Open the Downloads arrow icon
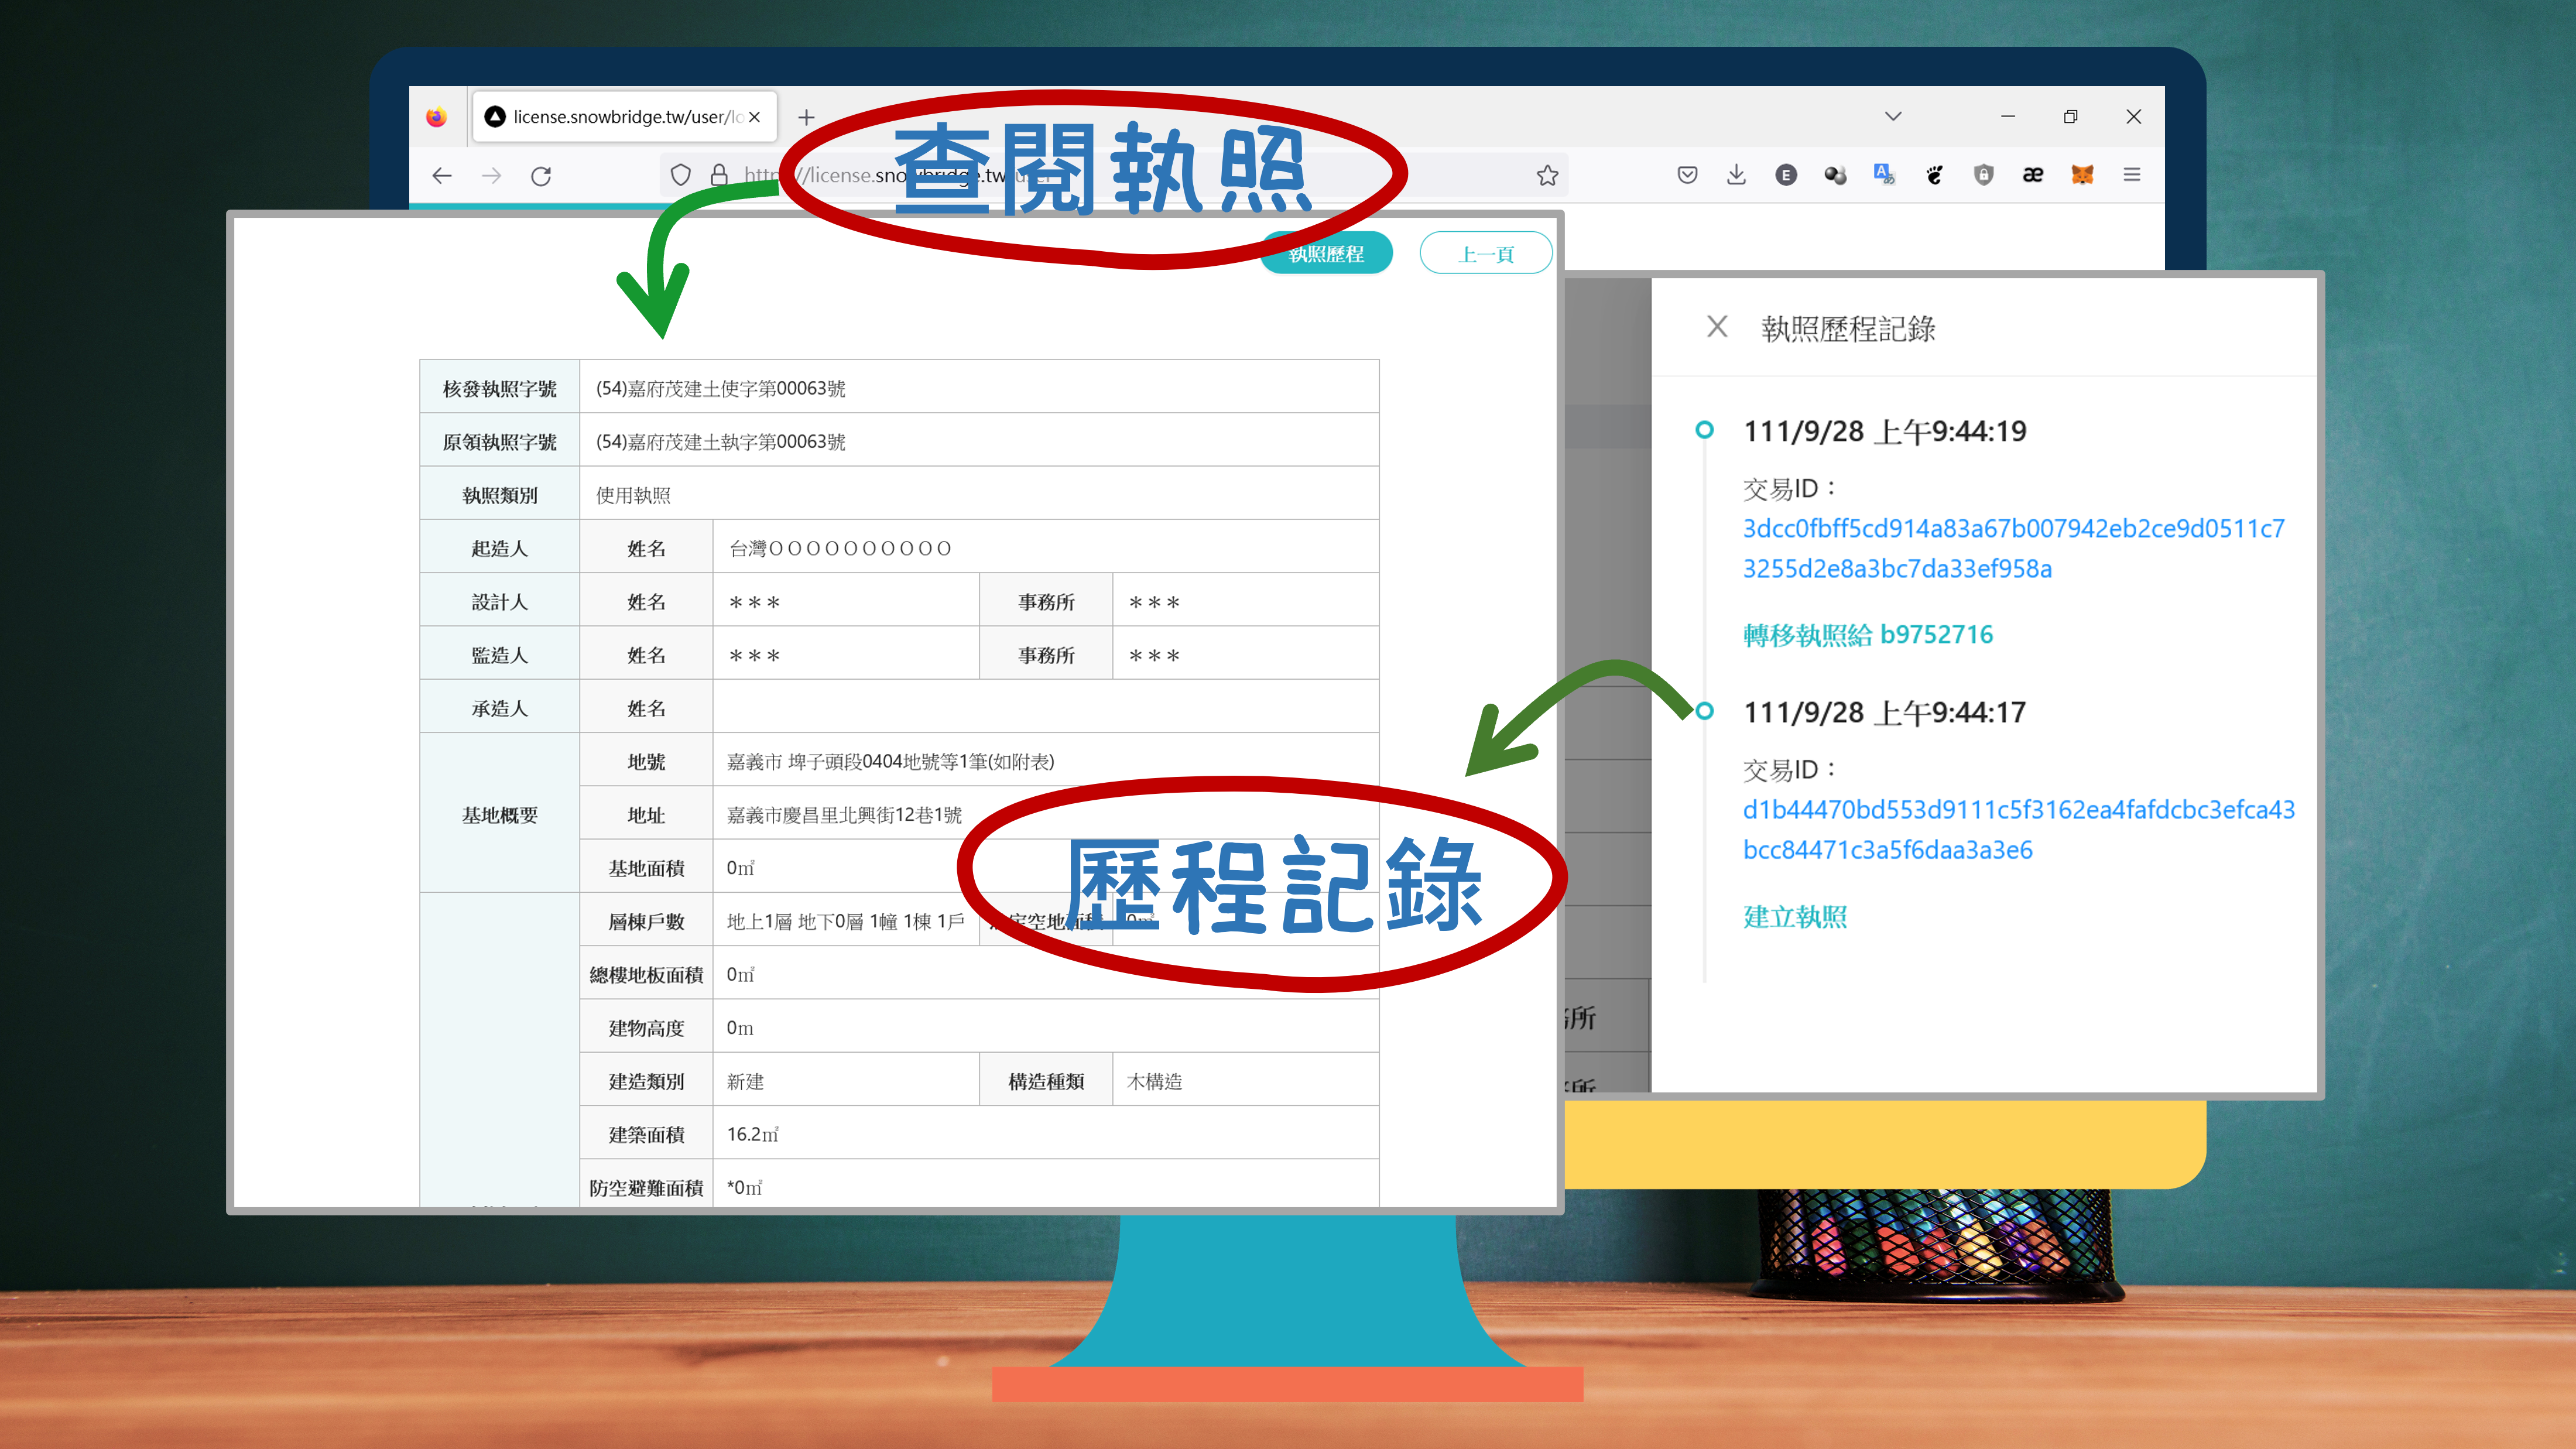 (1736, 175)
